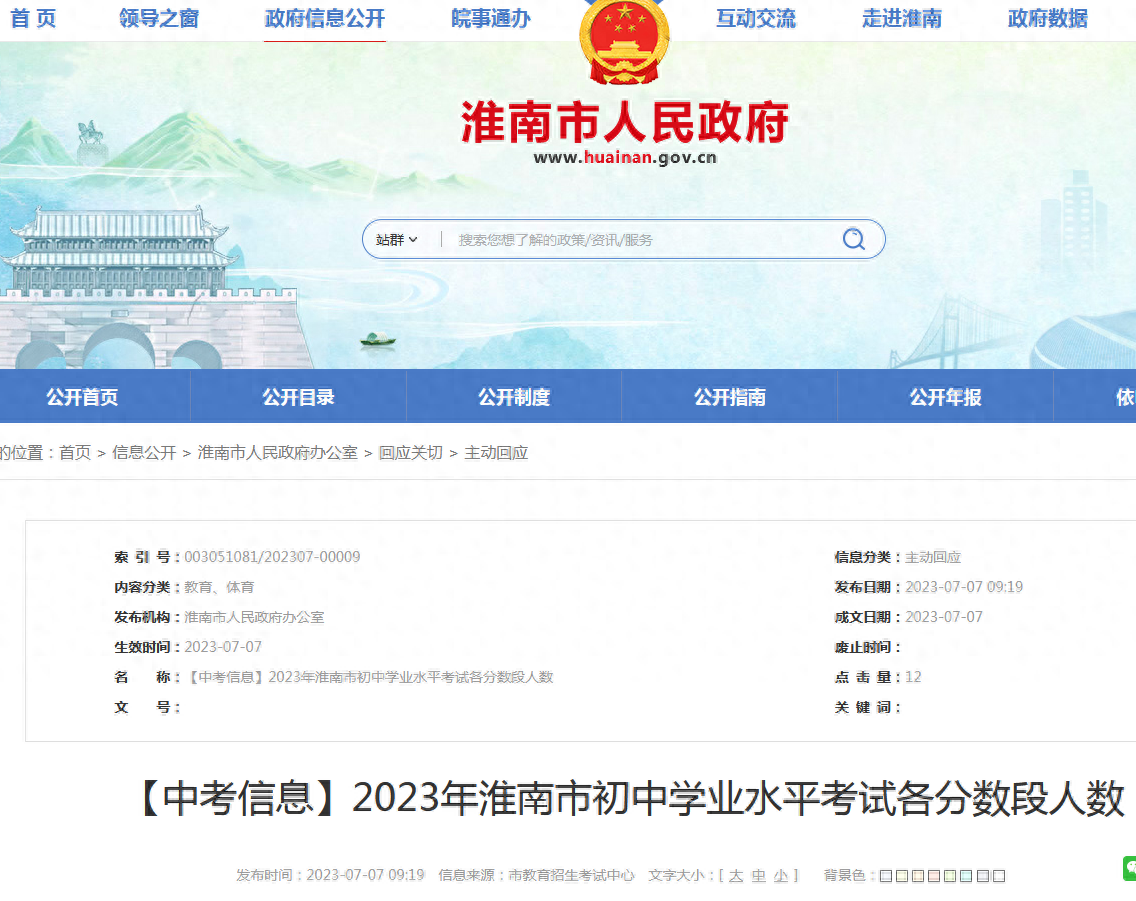The image size is (1136, 901).
Task: Open 互动交流 in the top menu
Action: pos(756,18)
